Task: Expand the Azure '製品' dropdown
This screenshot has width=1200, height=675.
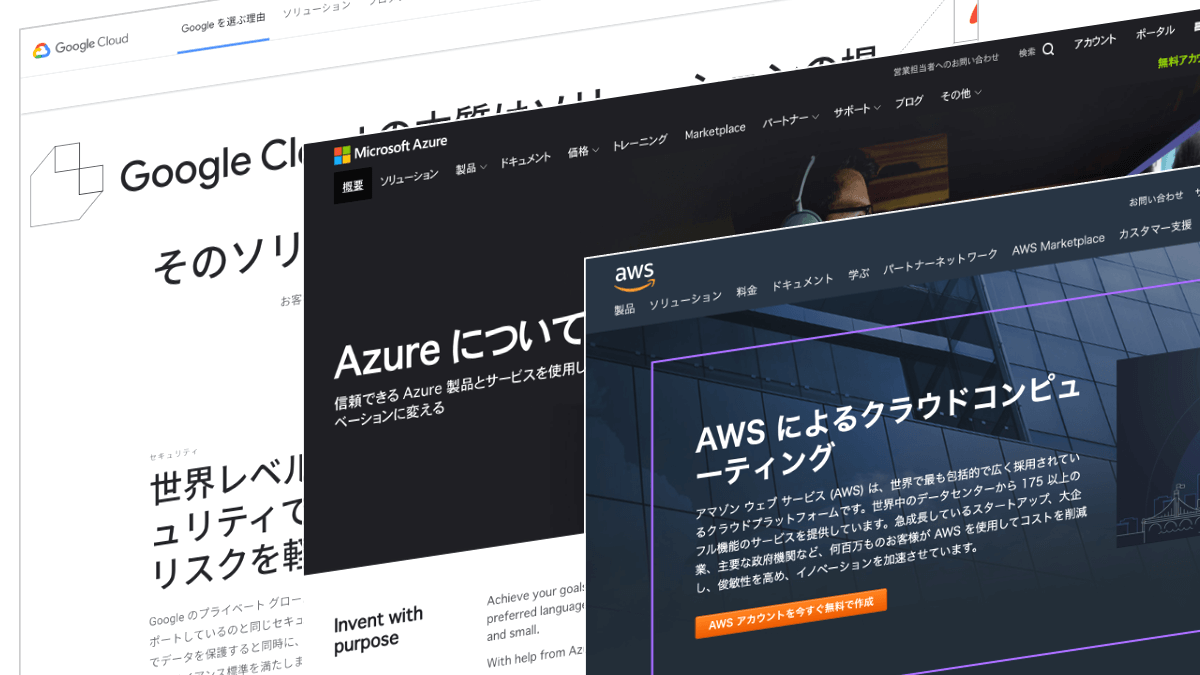Action: [470, 168]
